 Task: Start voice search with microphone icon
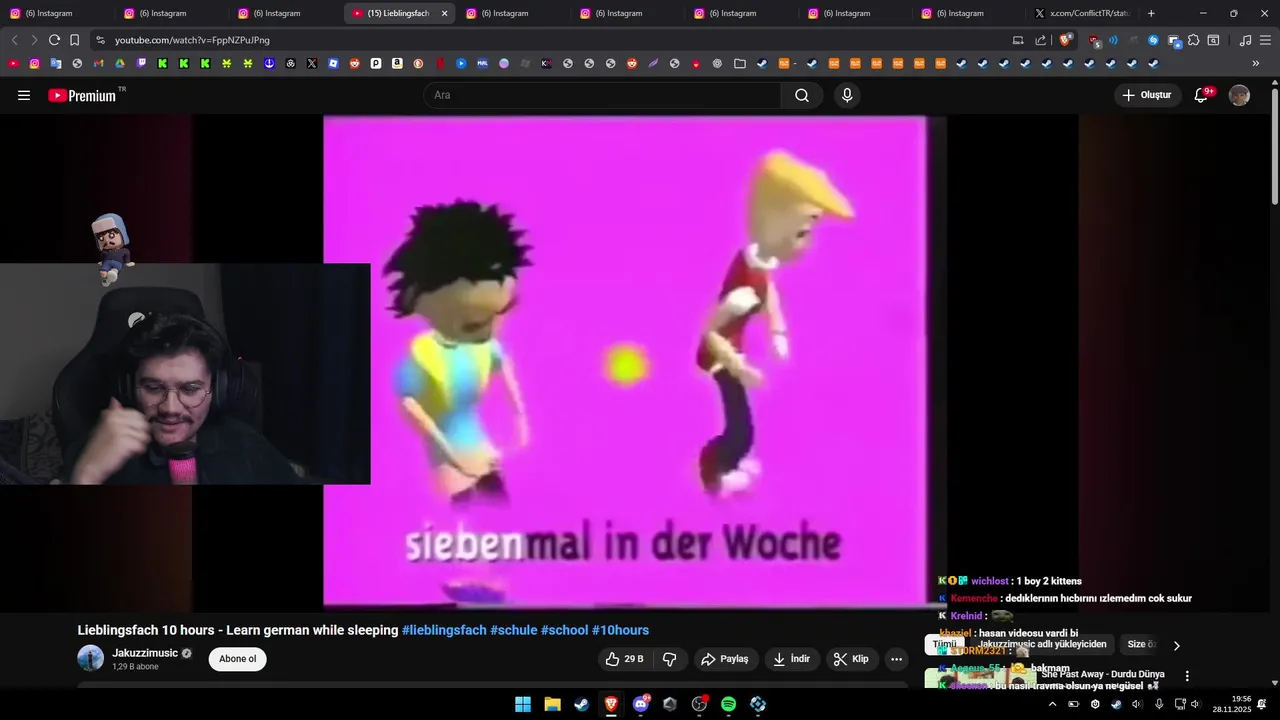pyautogui.click(x=847, y=95)
